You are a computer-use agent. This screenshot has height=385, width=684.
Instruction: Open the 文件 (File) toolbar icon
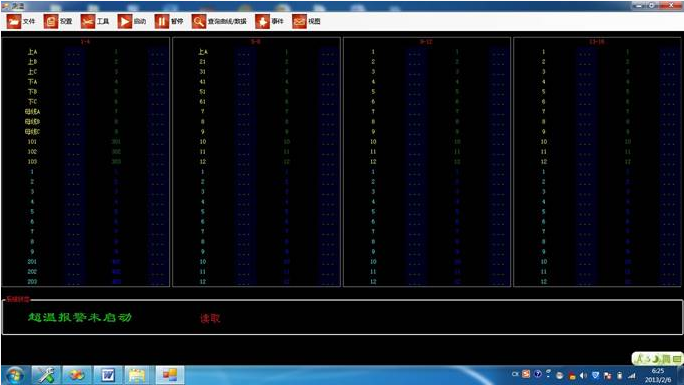[x=14, y=21]
